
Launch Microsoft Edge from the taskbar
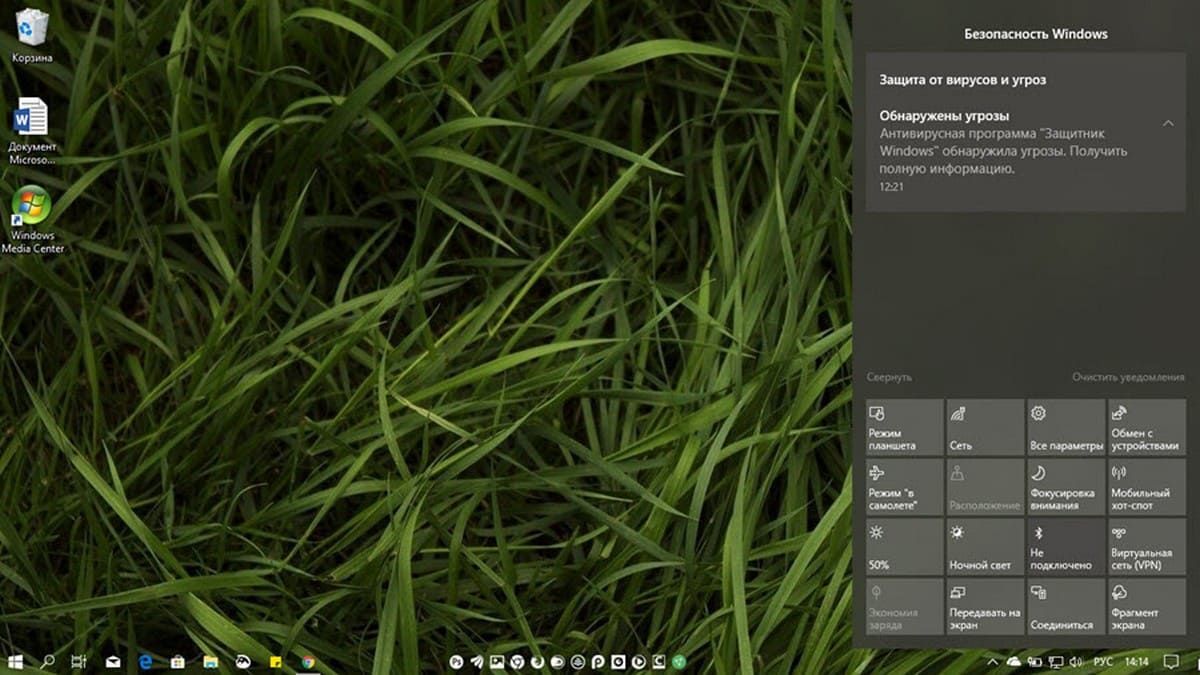click(x=145, y=662)
